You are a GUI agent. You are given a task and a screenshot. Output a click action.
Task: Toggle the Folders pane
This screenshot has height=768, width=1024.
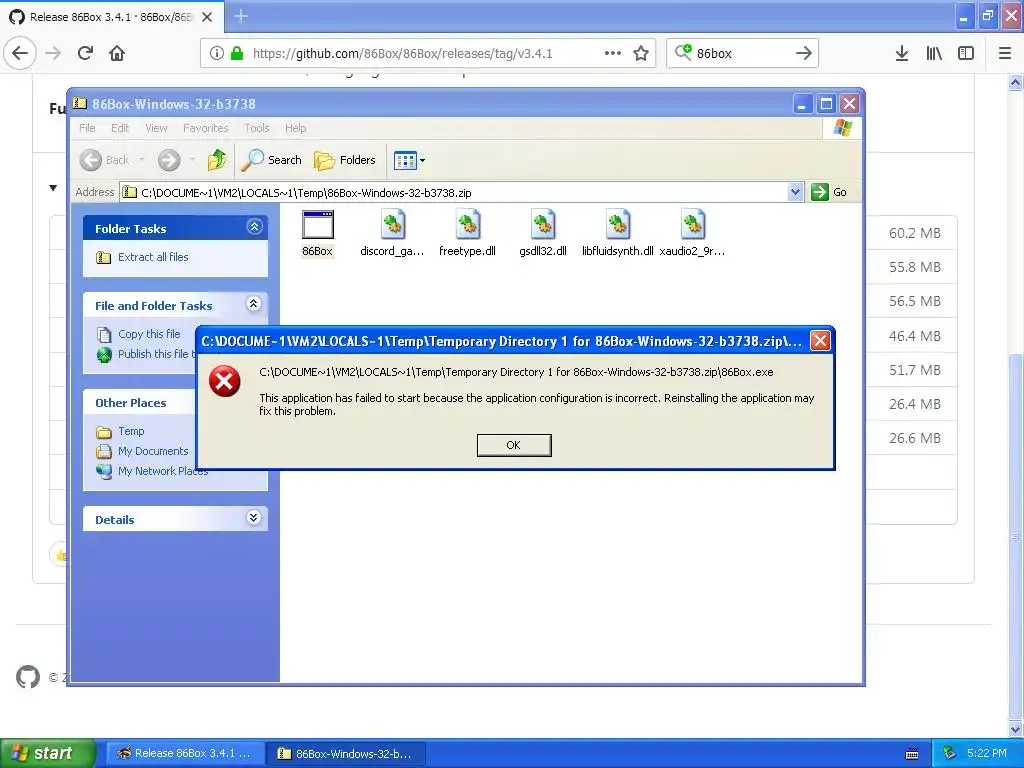tap(345, 160)
